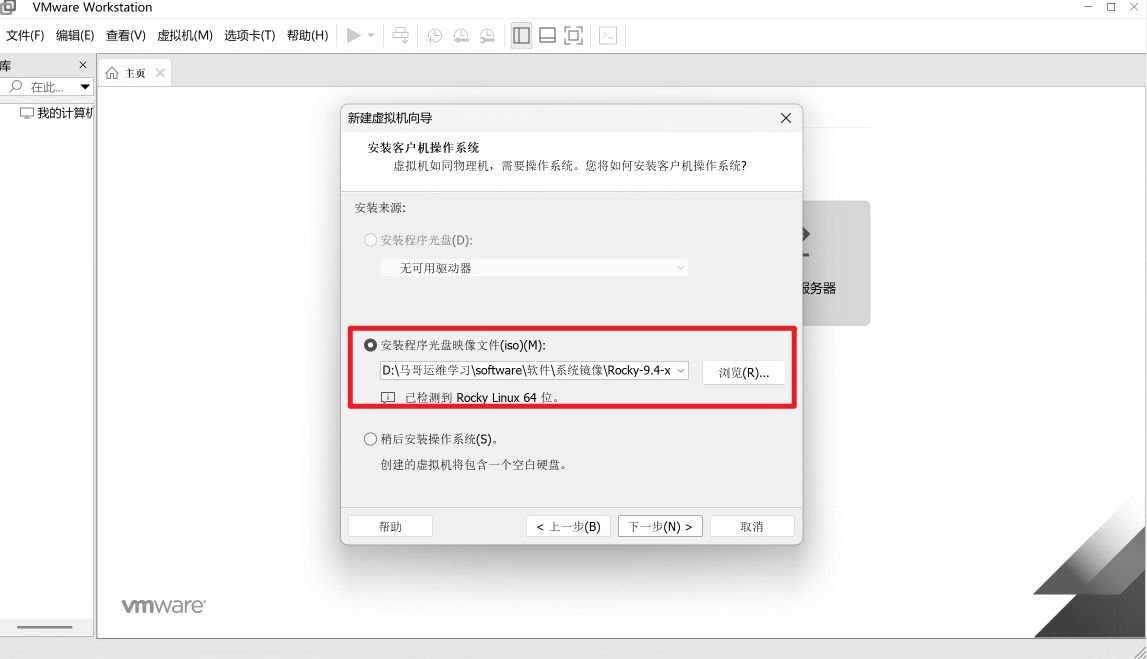The width and height of the screenshot is (1147, 659).
Task: Open the 选项卡(T) menu
Action: [x=249, y=35]
